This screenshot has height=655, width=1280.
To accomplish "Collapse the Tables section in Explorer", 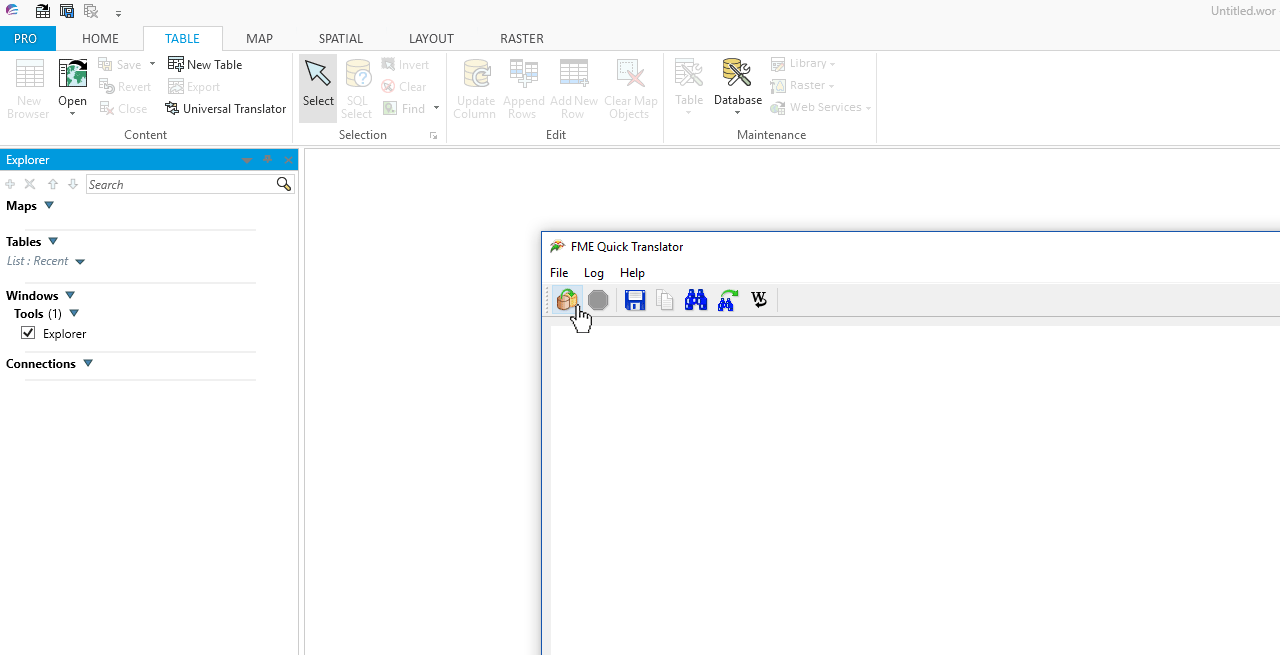I will pyautogui.click(x=53, y=241).
